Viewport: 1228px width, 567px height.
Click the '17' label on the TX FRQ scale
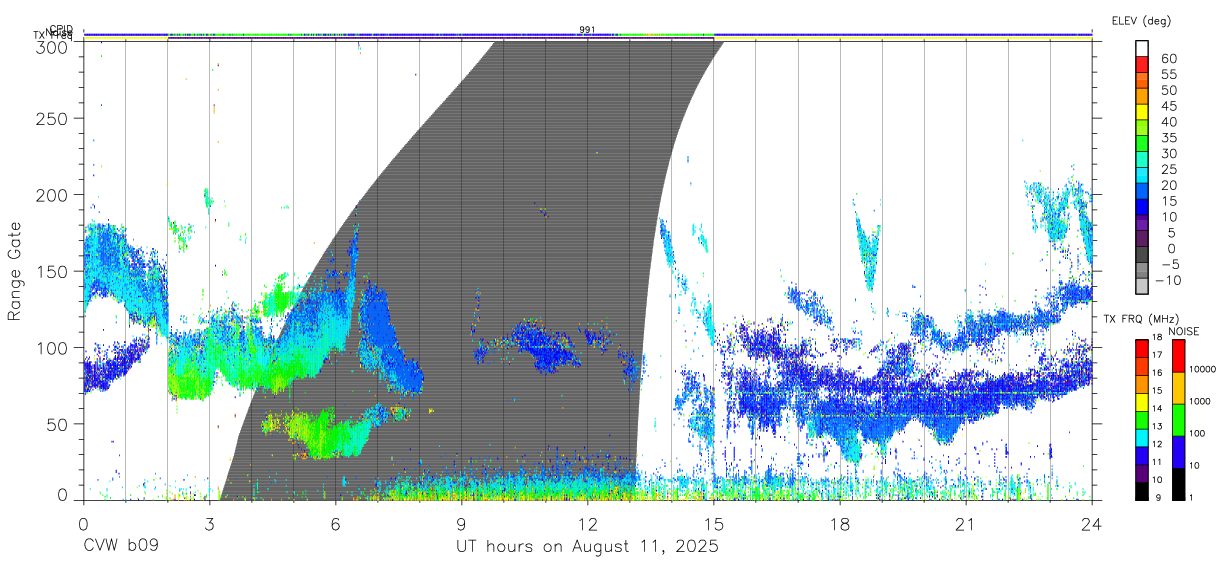click(x=1157, y=355)
